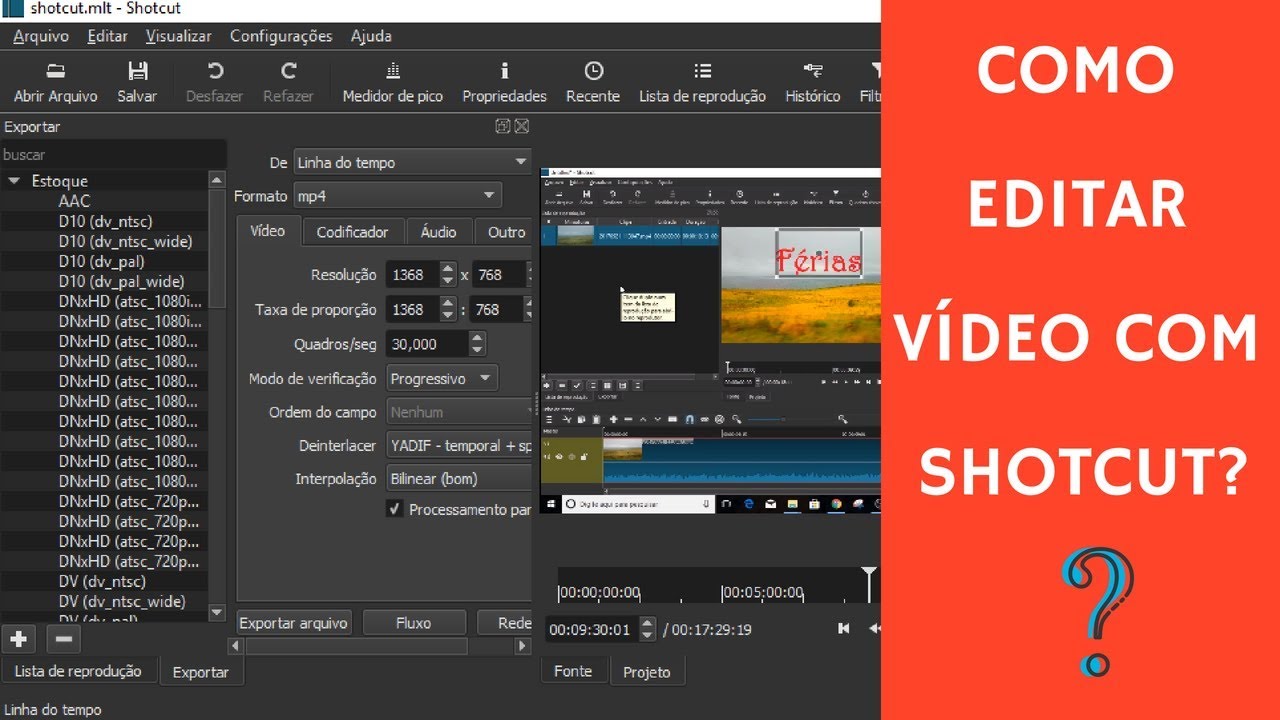Select the Exportar bottom tab
This screenshot has width=1280, height=720.
coord(200,672)
